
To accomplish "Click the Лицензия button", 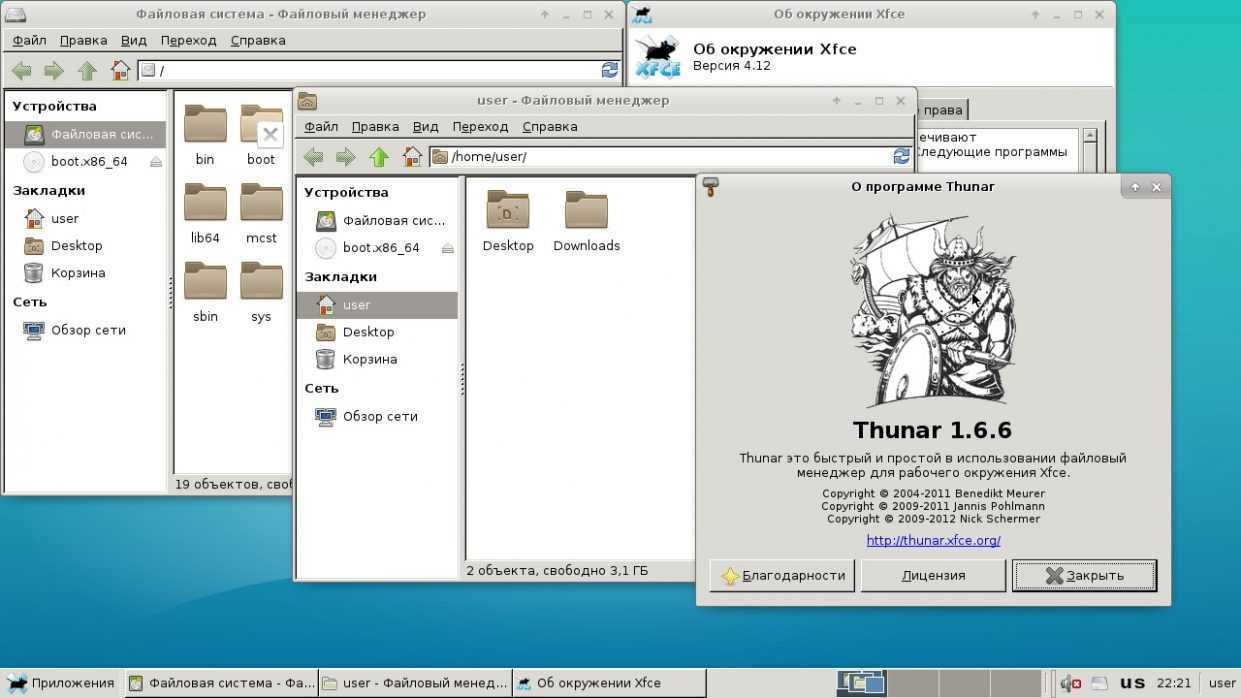I will point(933,575).
